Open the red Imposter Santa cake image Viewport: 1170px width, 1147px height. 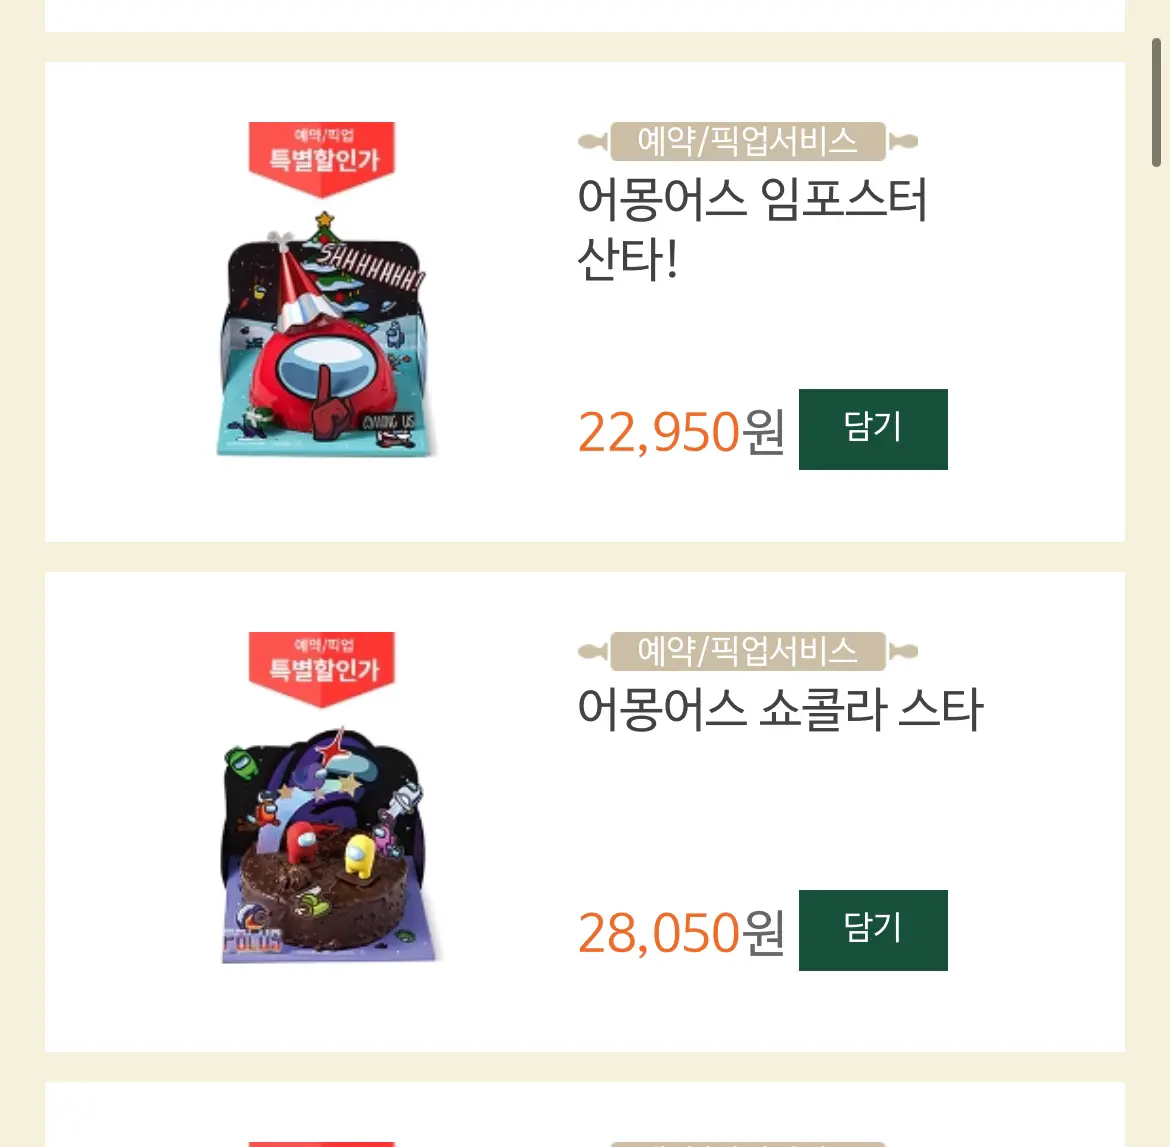tap(324, 334)
